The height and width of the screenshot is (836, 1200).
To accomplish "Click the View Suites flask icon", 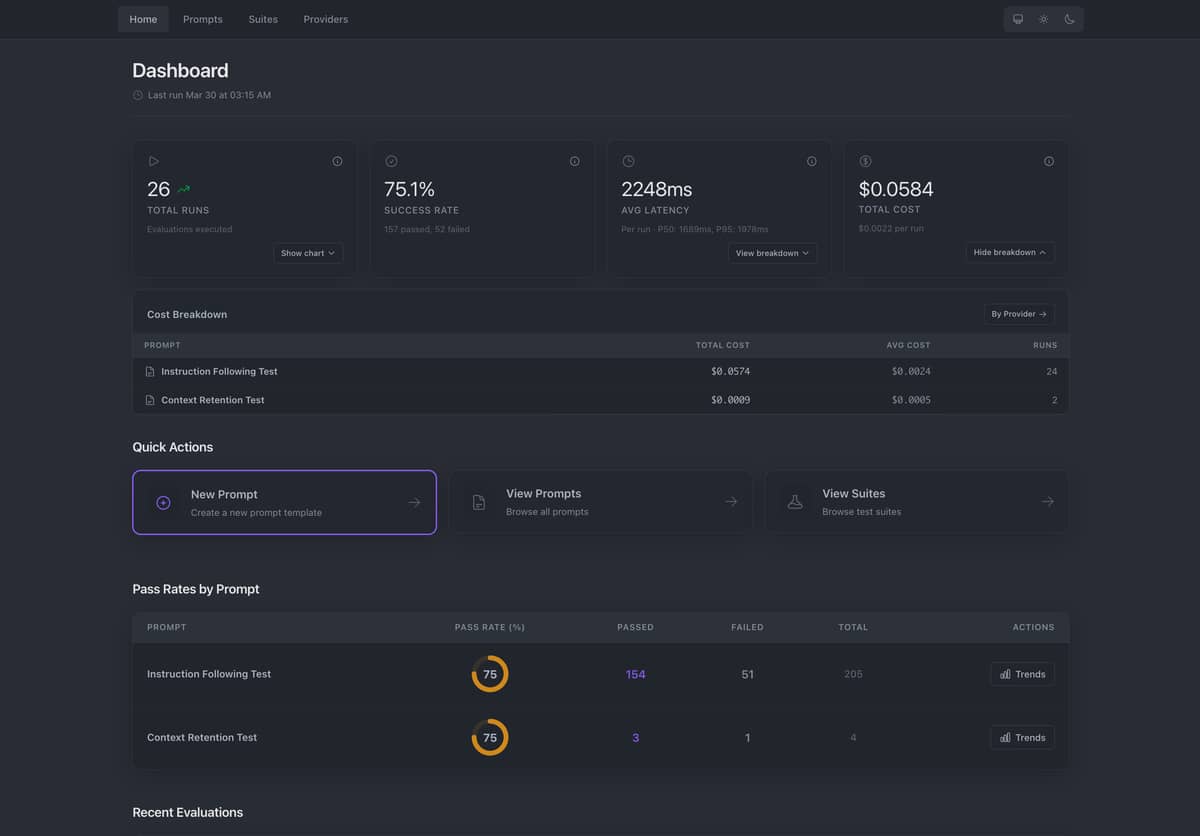I will coord(795,502).
